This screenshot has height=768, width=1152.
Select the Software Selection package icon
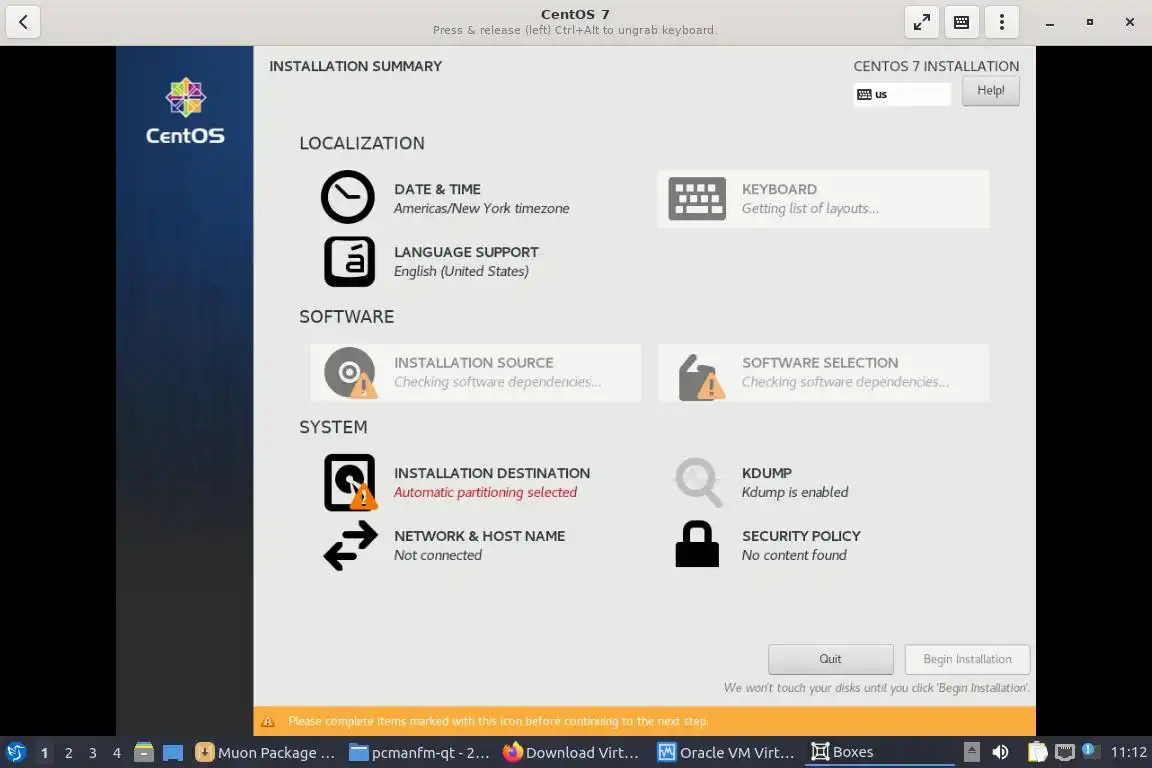(x=701, y=377)
